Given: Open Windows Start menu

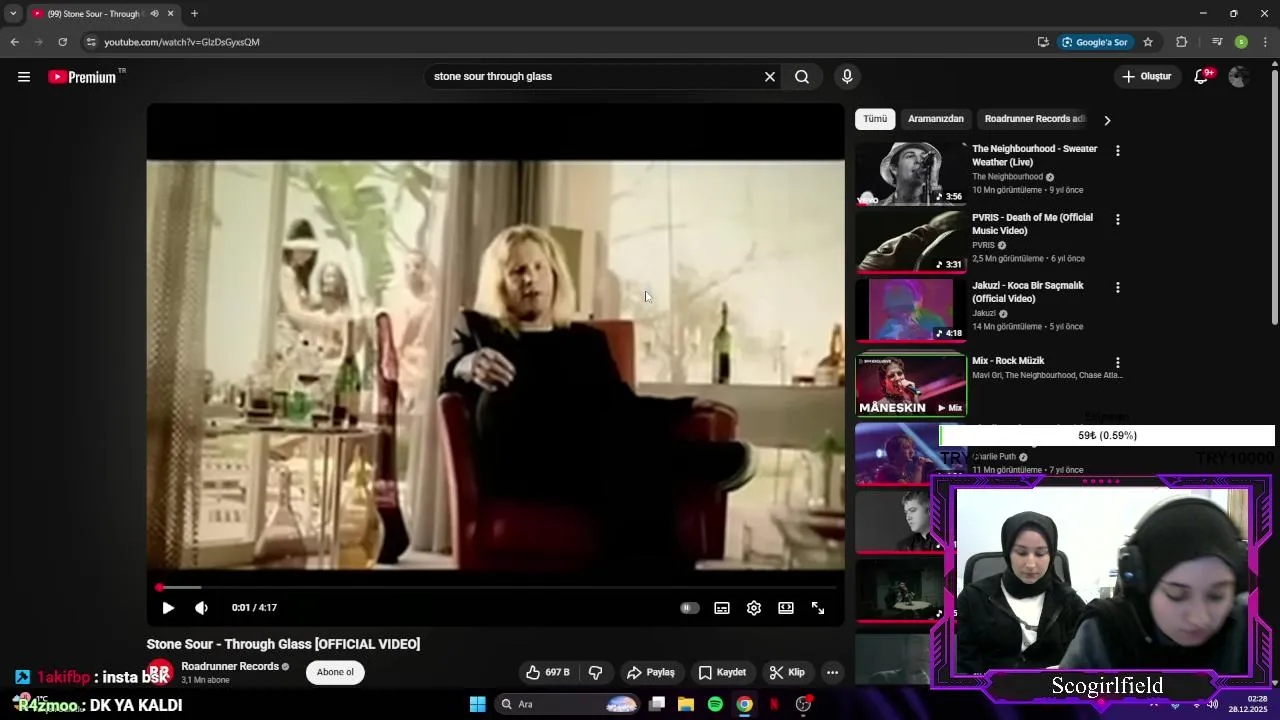Looking at the screenshot, I should tap(477, 704).
